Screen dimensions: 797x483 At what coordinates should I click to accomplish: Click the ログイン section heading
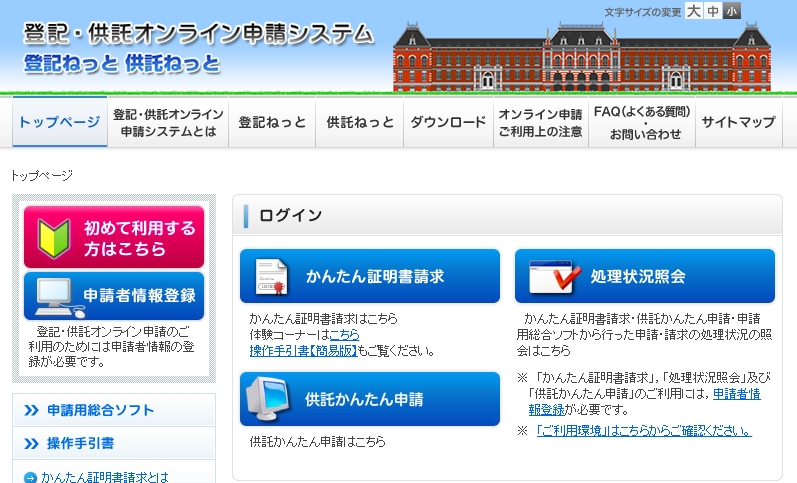click(x=291, y=216)
